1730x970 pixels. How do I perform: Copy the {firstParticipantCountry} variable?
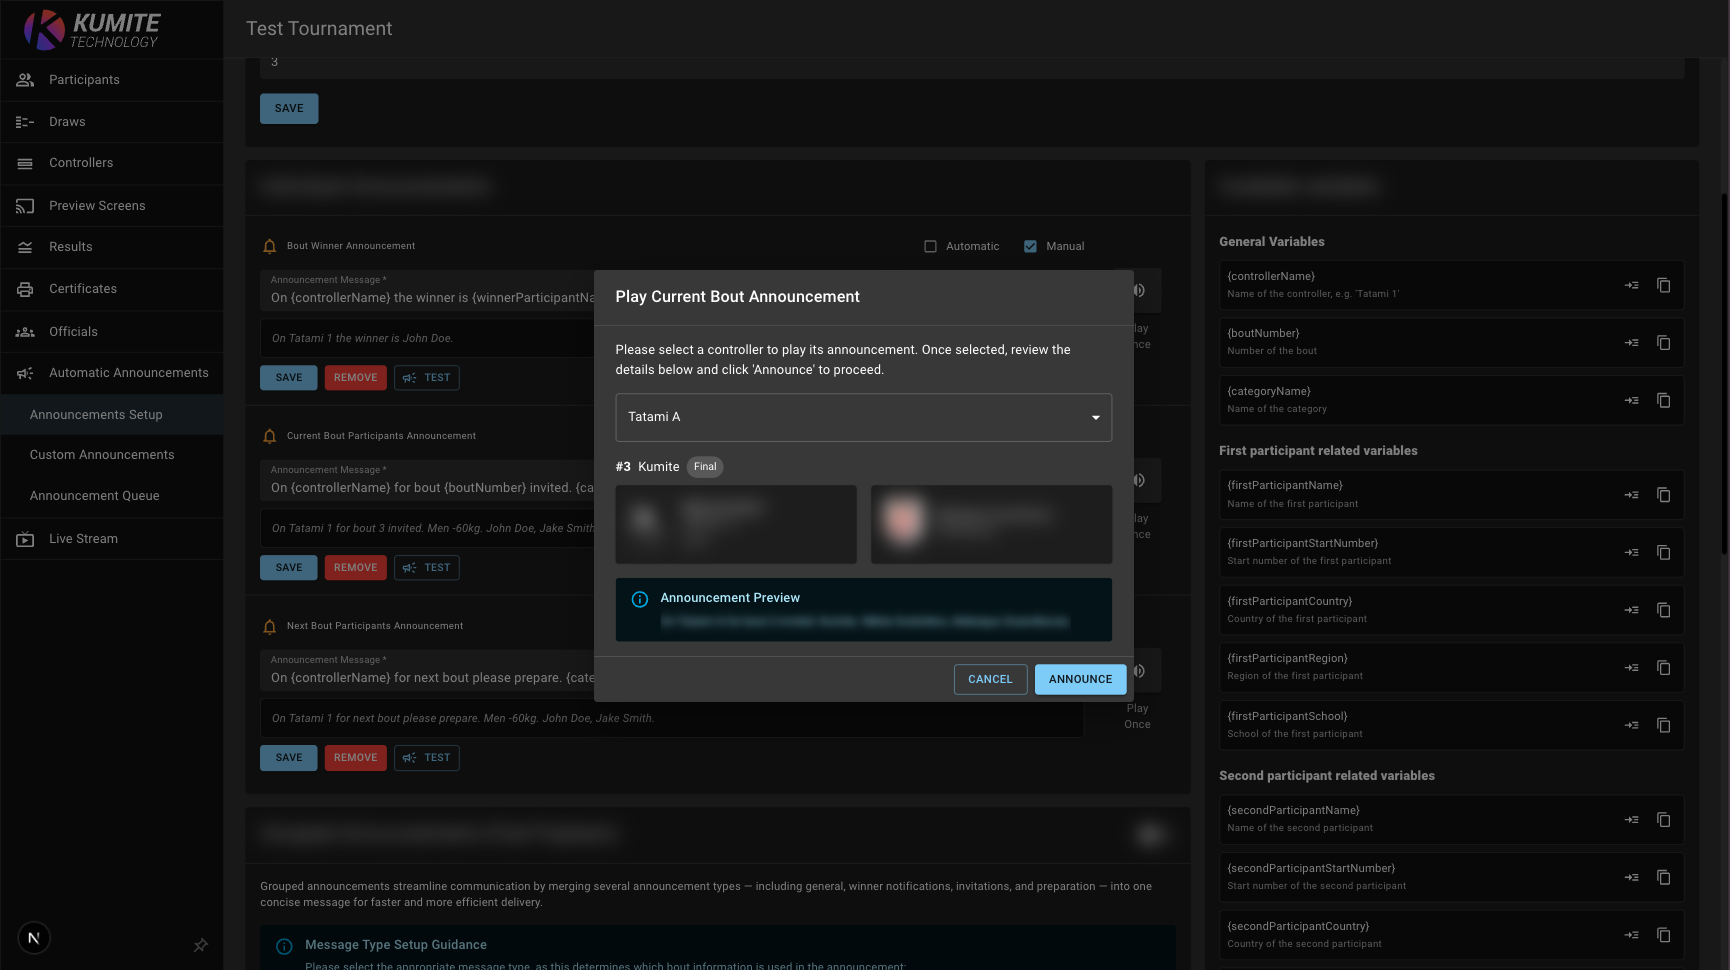[x=1663, y=610]
